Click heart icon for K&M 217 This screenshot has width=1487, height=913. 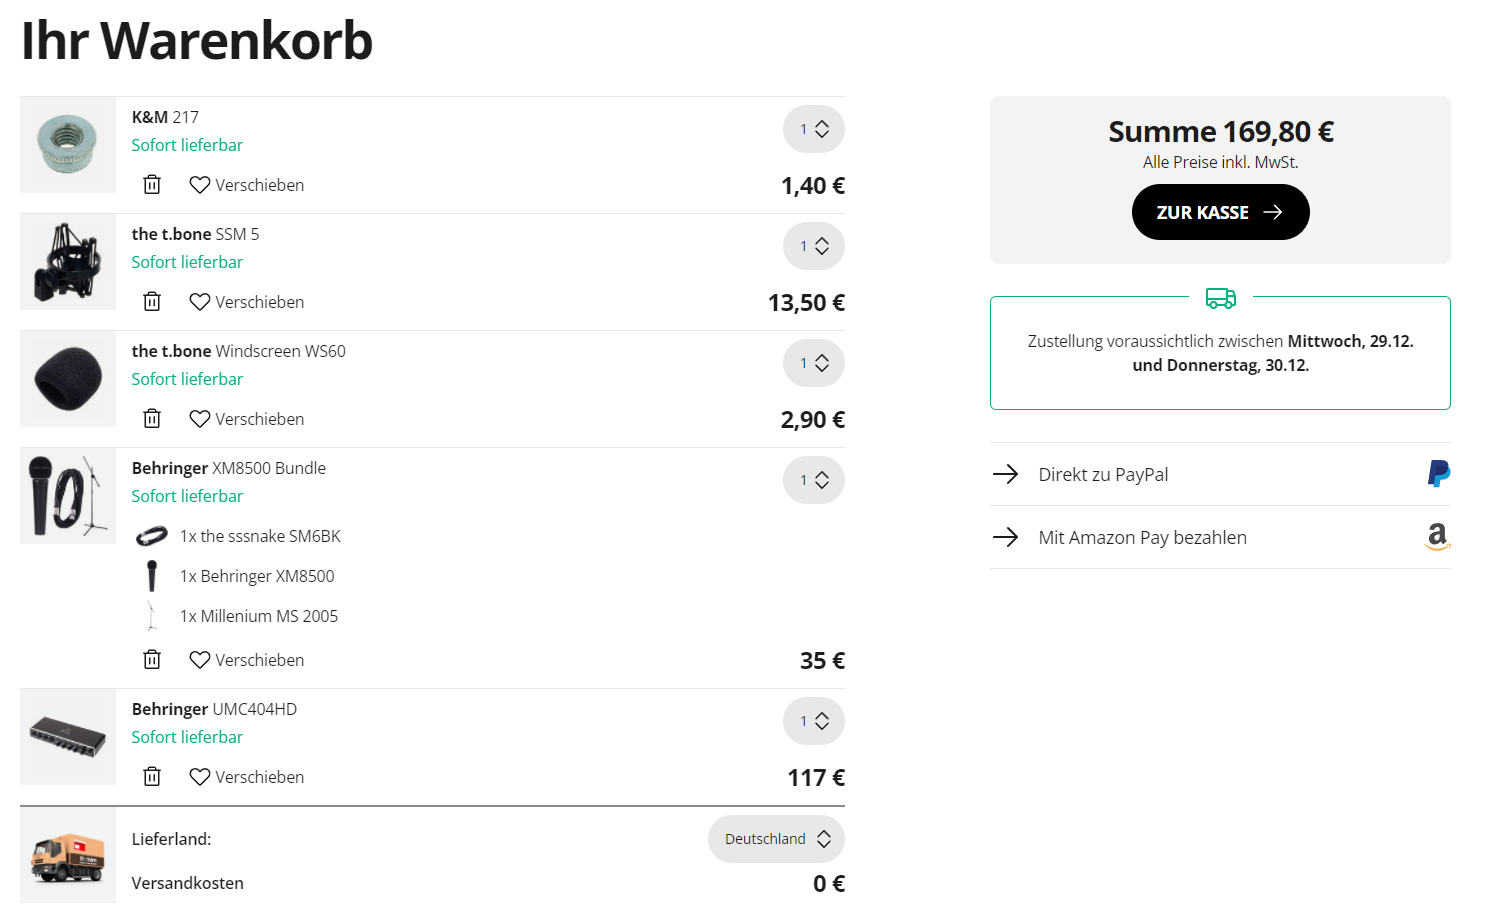pyautogui.click(x=200, y=185)
